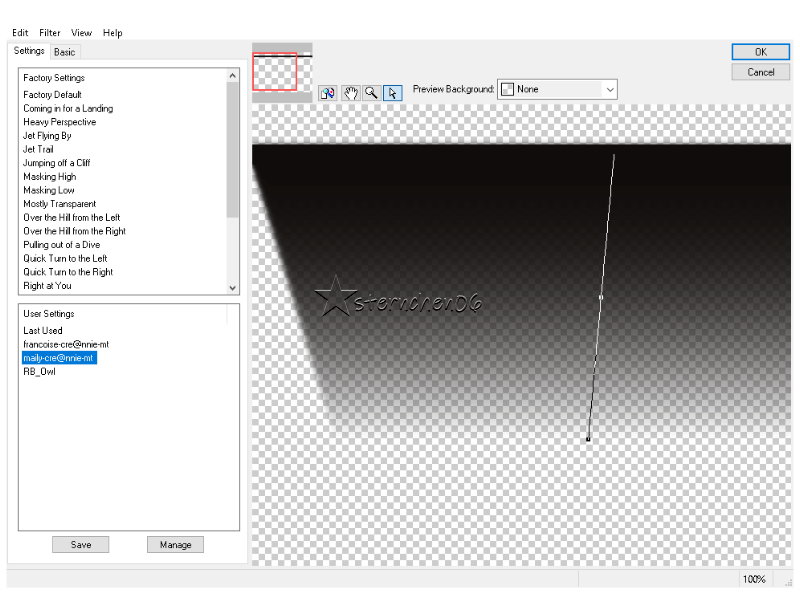800x594 pixels.
Task: Select Jumping off a Cliff preset
Action: click(x=57, y=163)
